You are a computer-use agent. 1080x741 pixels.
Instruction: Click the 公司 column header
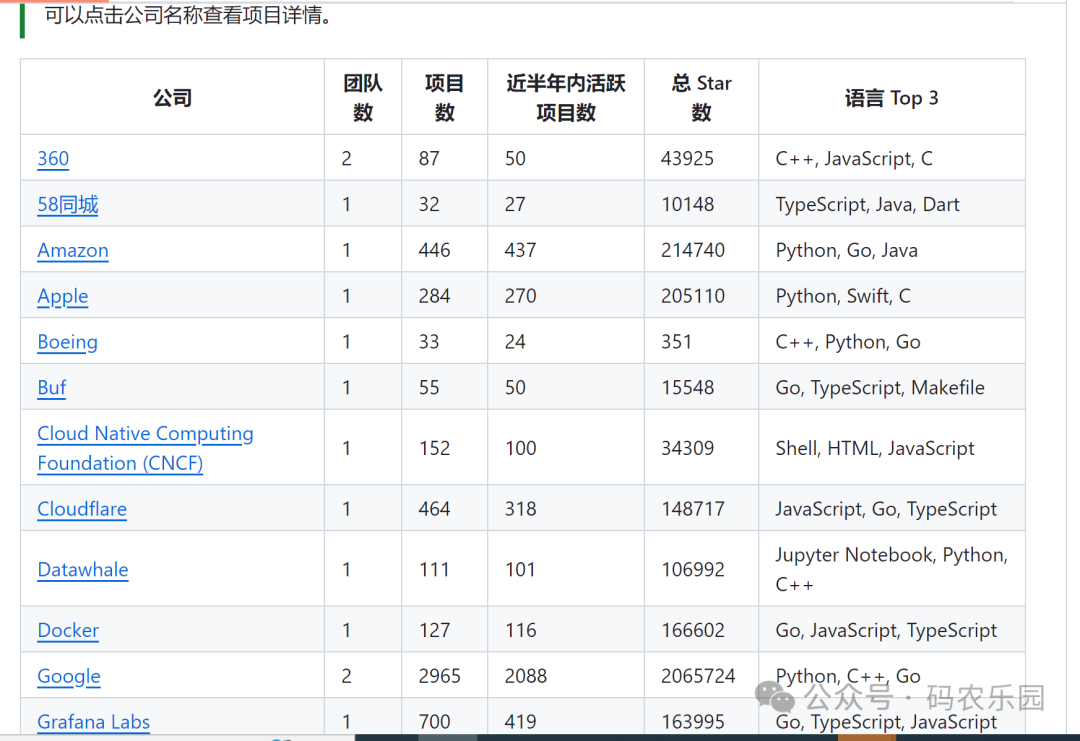172,98
